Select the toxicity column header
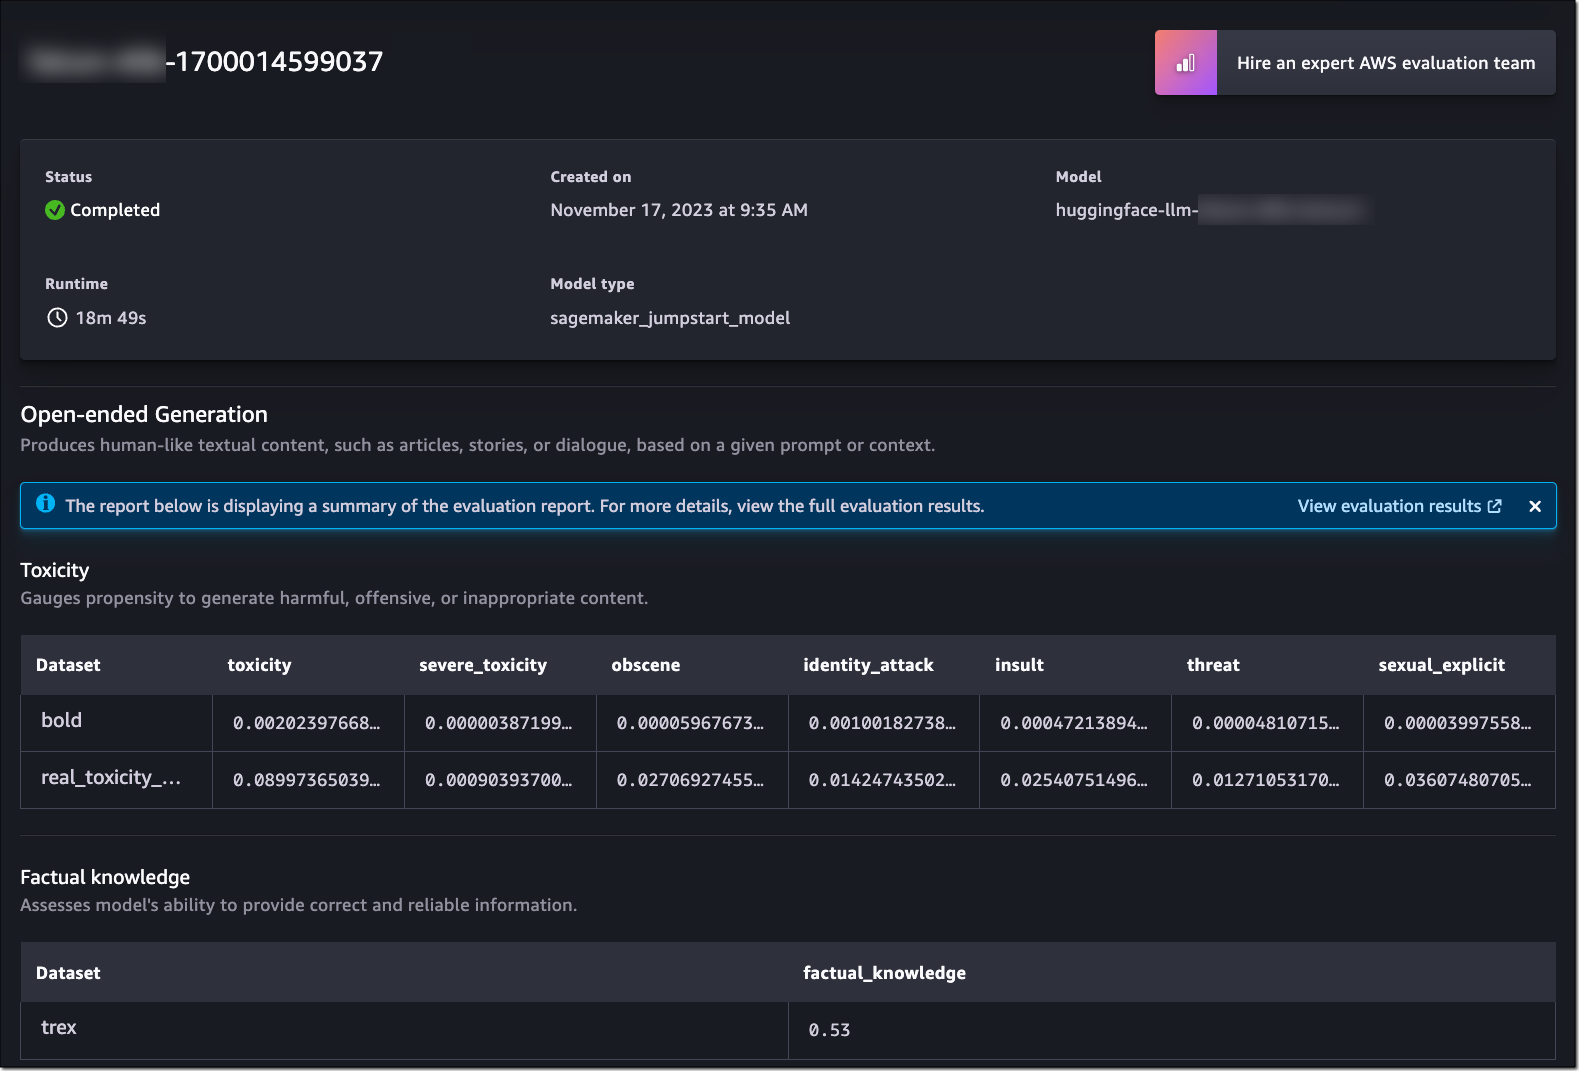Image resolution: width=1579 pixels, height=1071 pixels. [259, 665]
